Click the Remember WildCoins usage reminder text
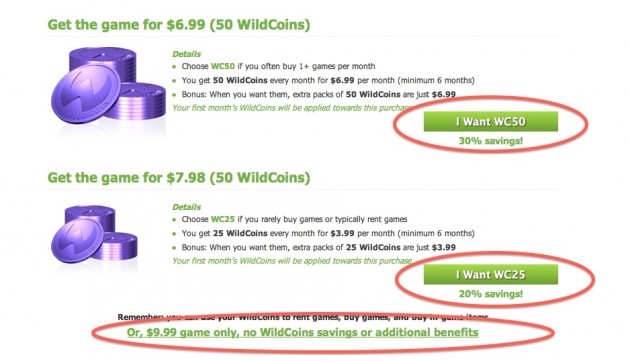This screenshot has height=361, width=630. coord(303,317)
